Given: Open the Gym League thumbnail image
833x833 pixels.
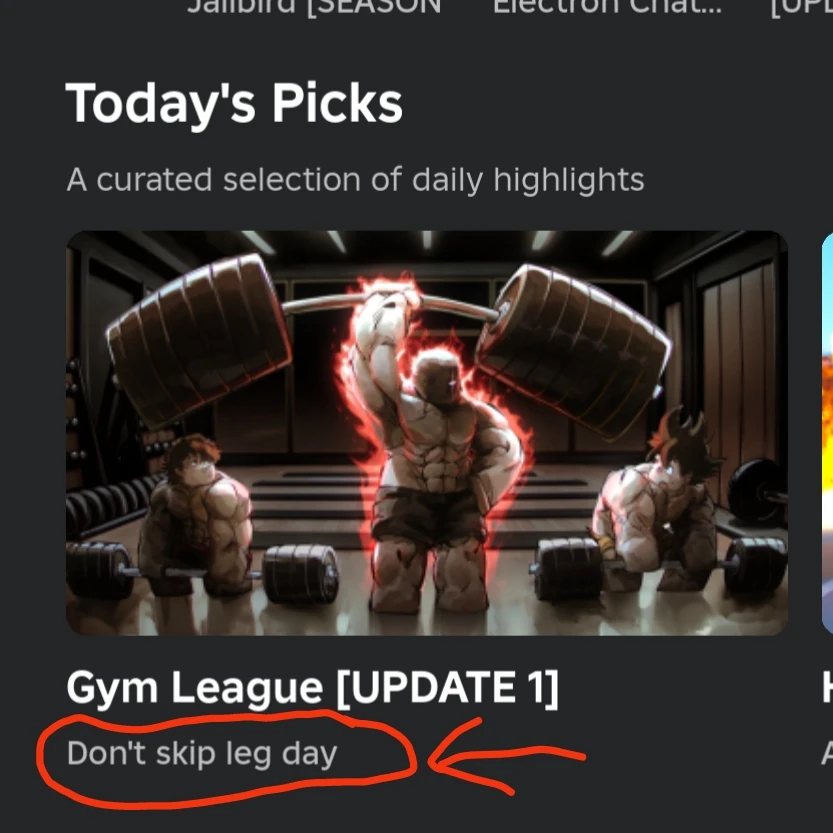Looking at the screenshot, I should click(x=427, y=433).
